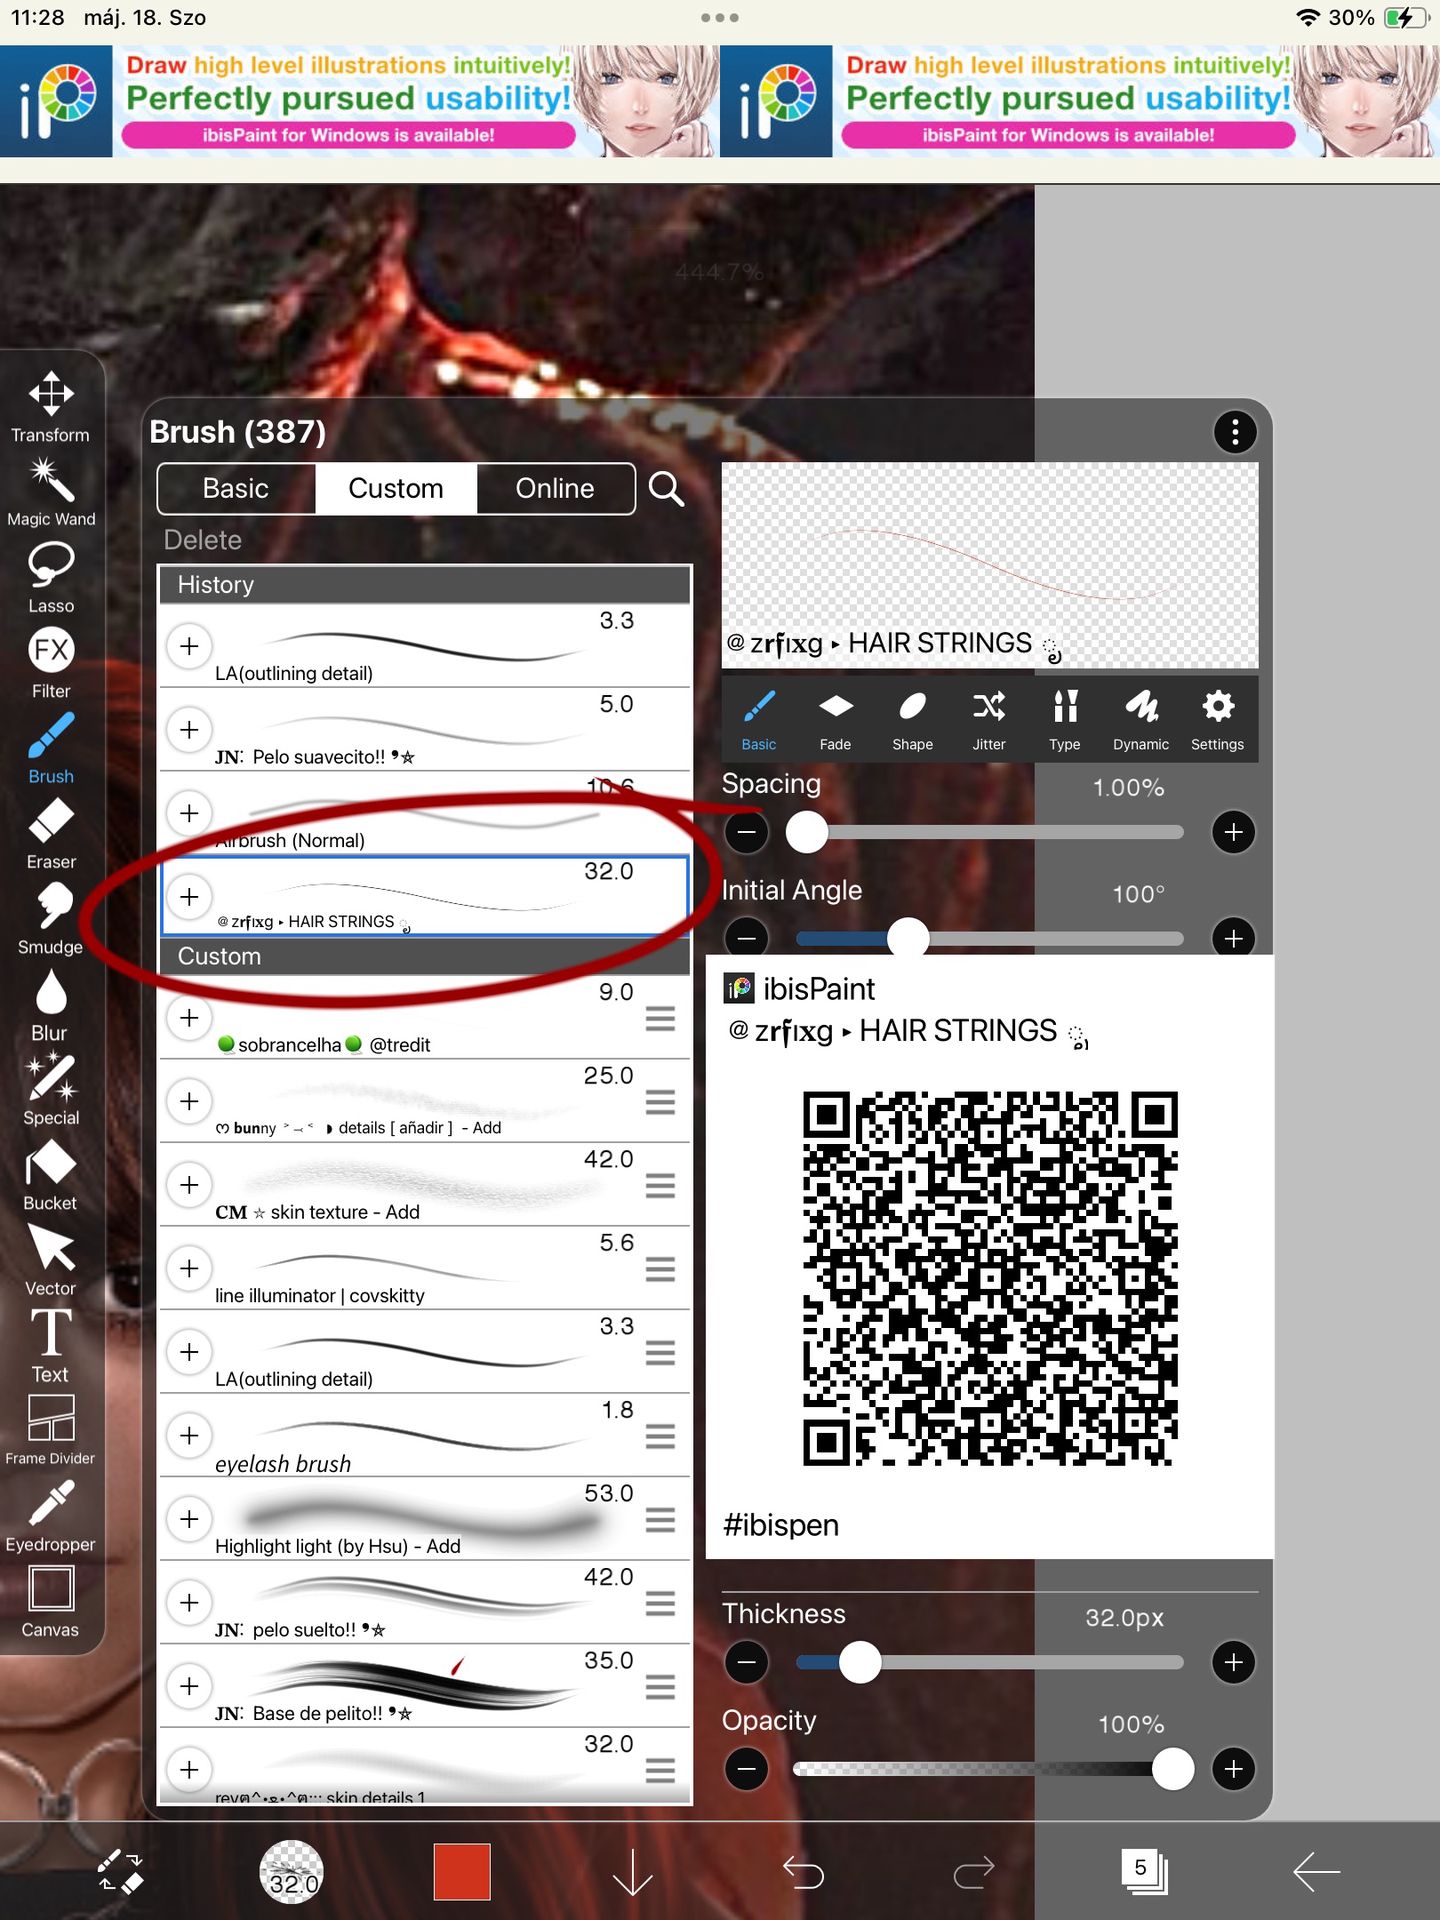Tap the three dots at the top center

[x=720, y=17]
